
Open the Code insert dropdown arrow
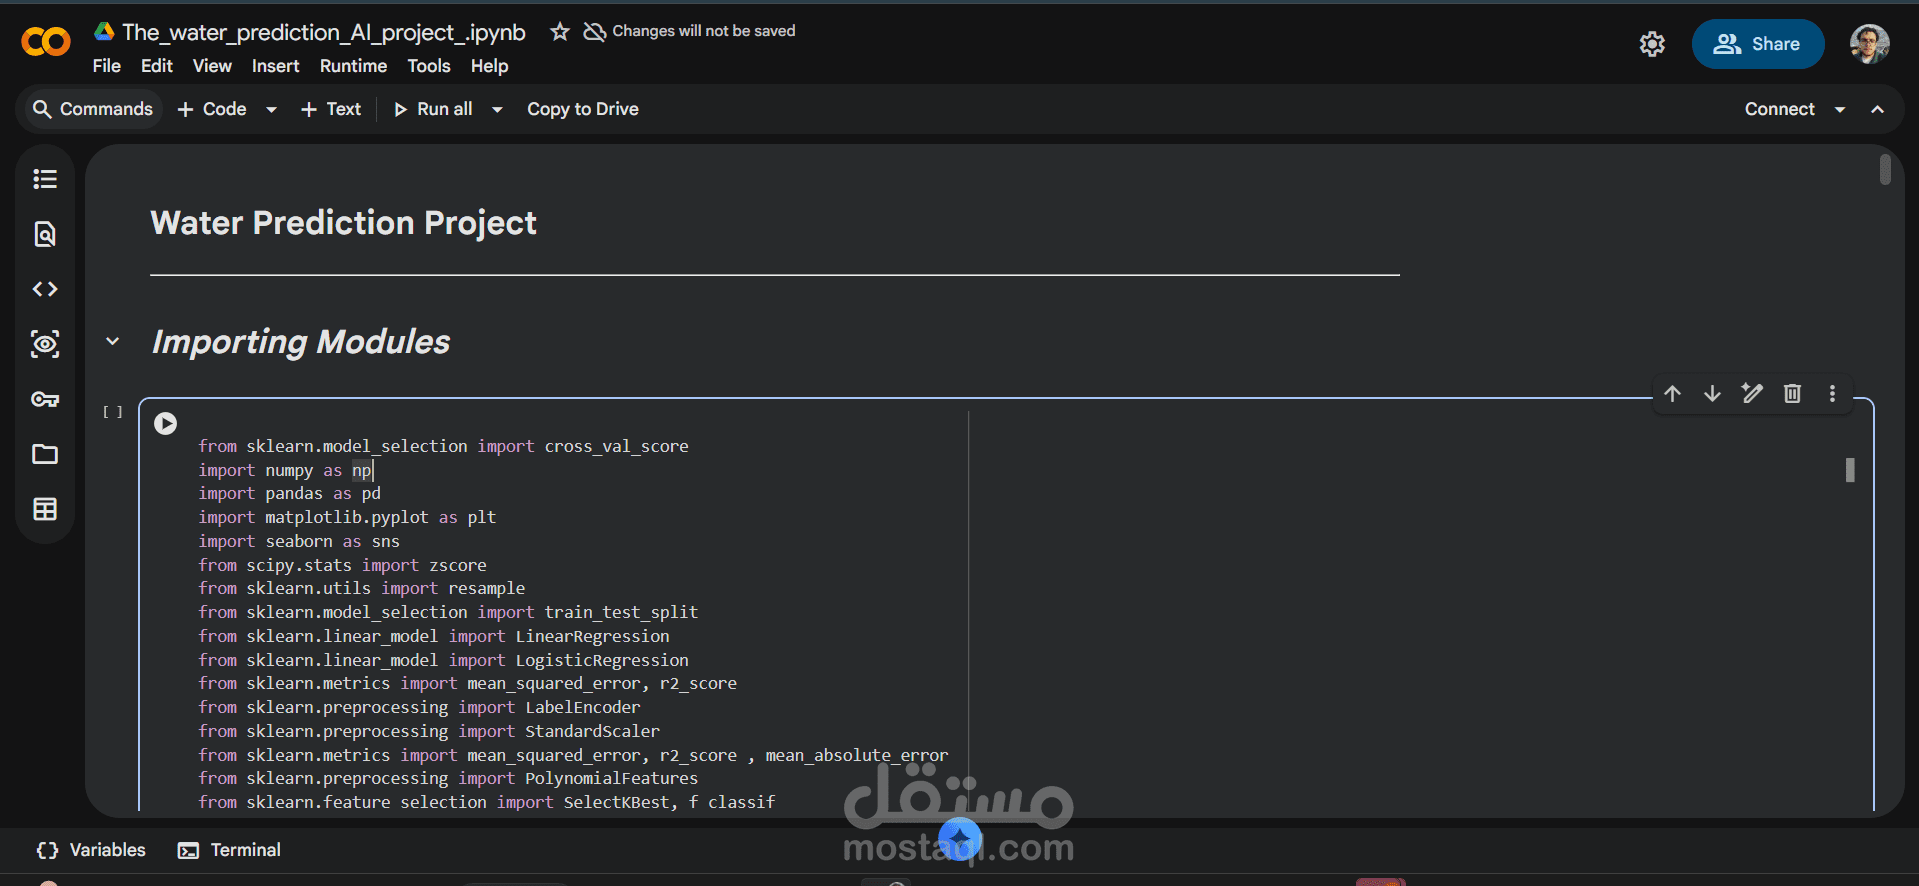pos(271,109)
